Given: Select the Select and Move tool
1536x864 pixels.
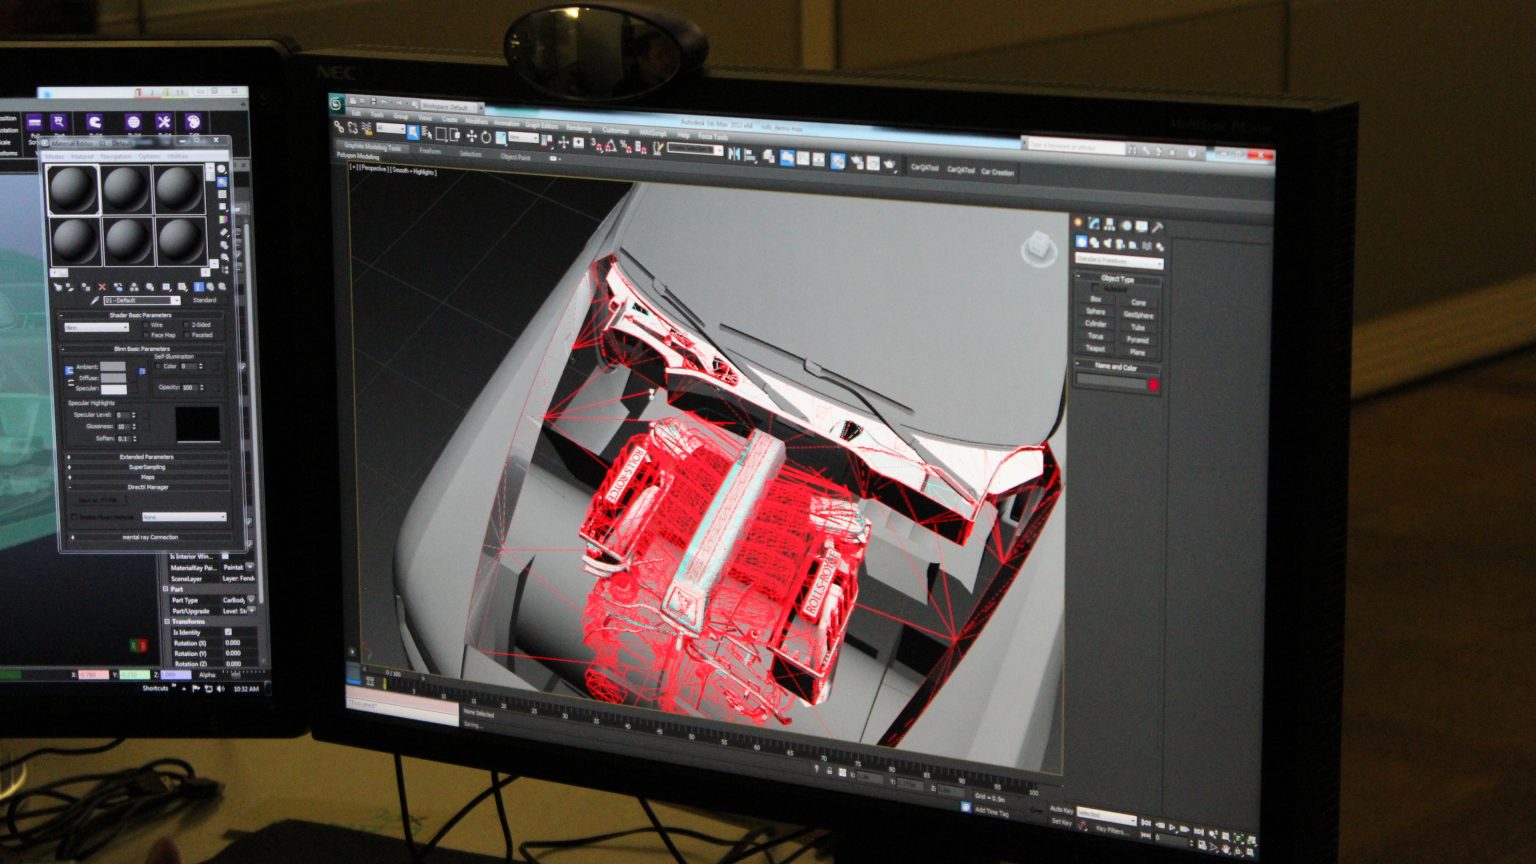Looking at the screenshot, I should 471,137.
